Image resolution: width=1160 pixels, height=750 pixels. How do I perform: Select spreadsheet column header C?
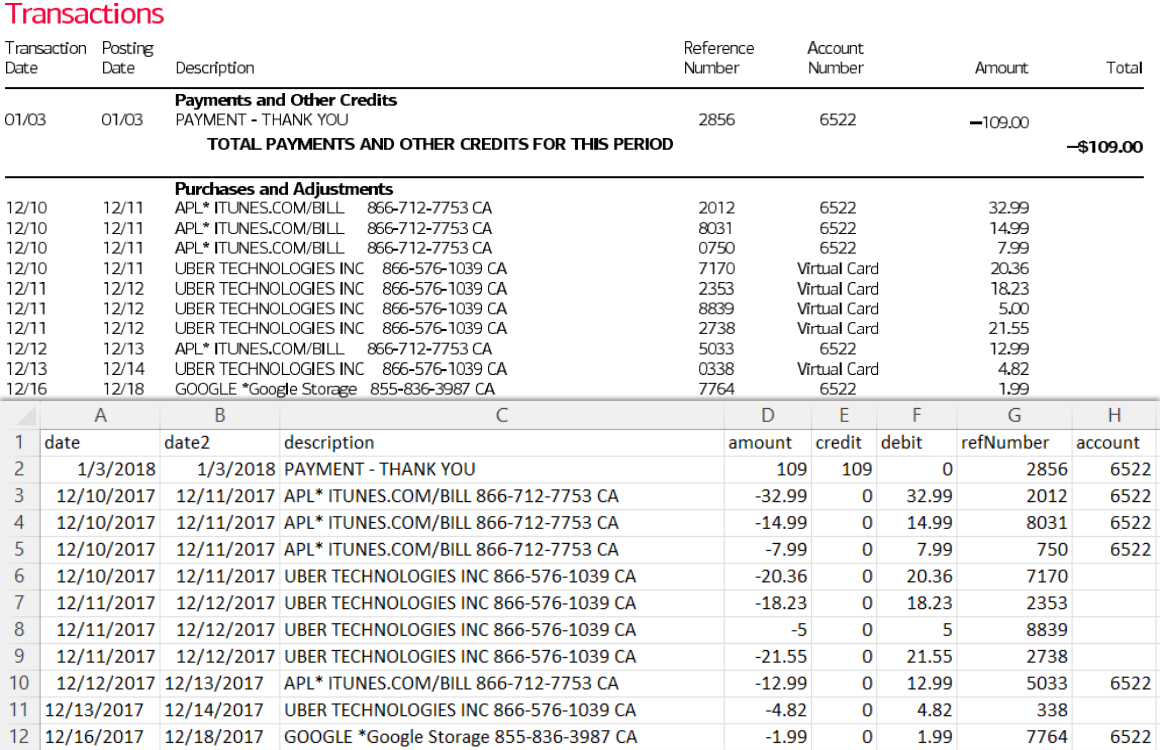(x=502, y=414)
